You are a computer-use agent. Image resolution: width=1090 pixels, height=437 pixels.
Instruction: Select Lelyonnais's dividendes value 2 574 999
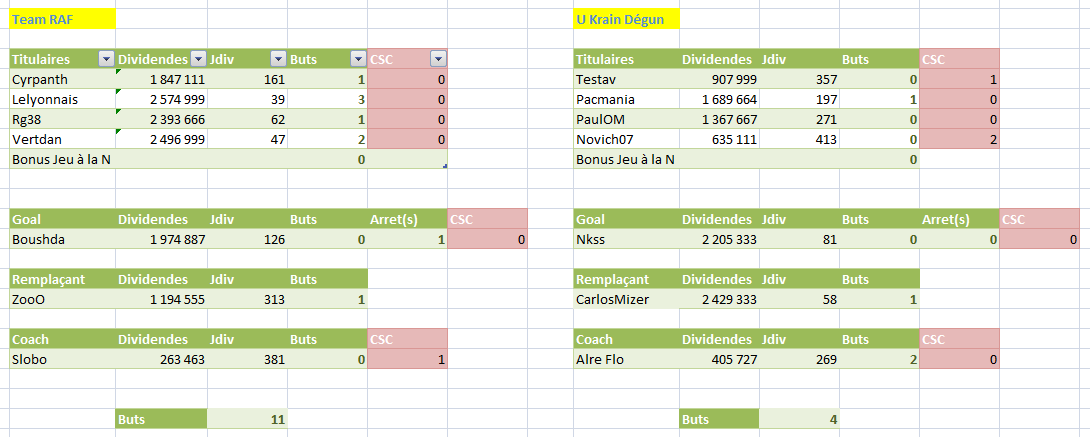click(x=163, y=99)
